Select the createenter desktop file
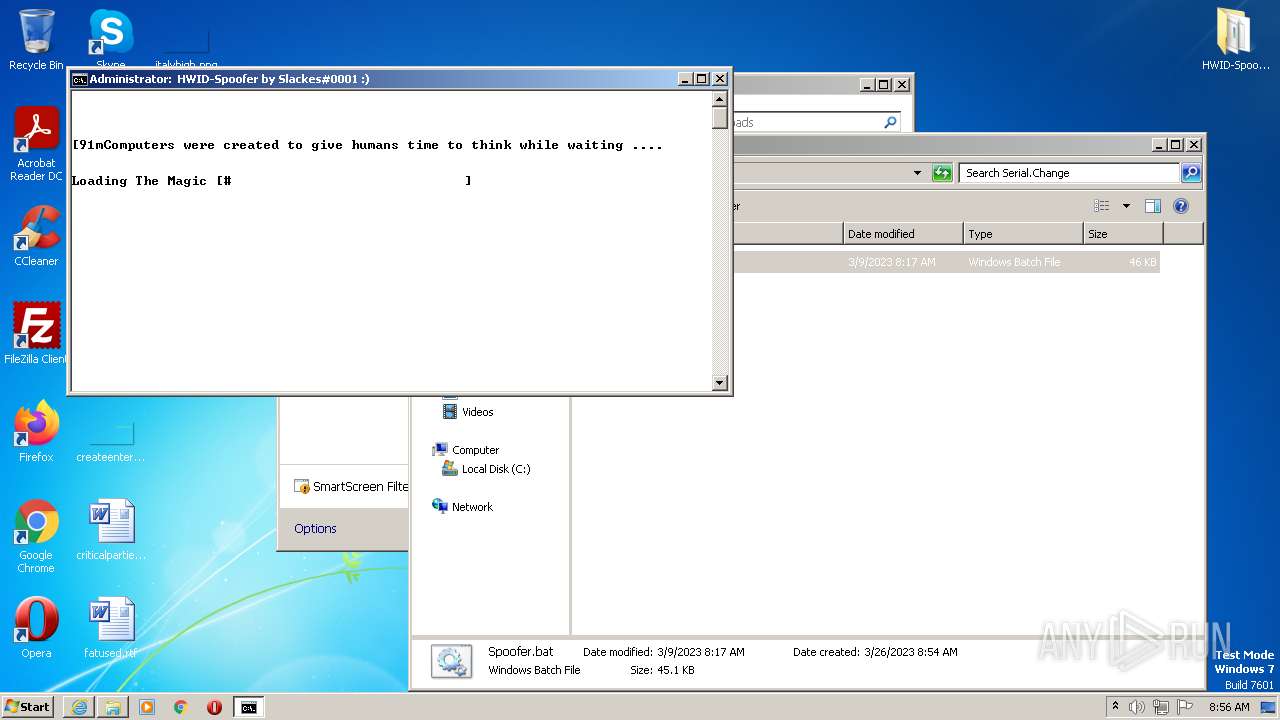The height and width of the screenshot is (720, 1280). coord(111,442)
